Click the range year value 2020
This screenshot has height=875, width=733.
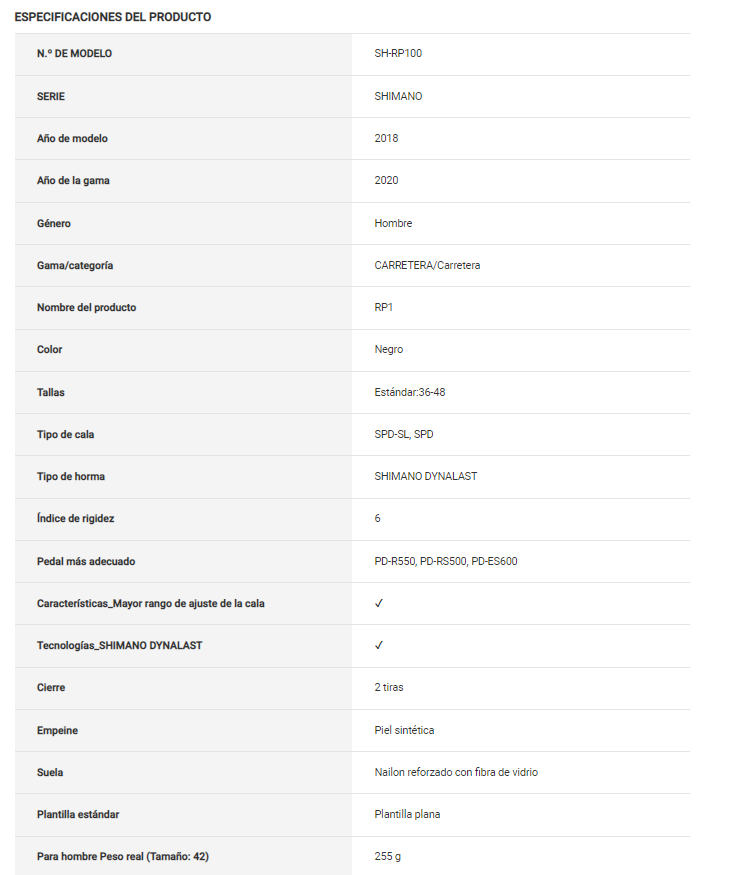386,180
